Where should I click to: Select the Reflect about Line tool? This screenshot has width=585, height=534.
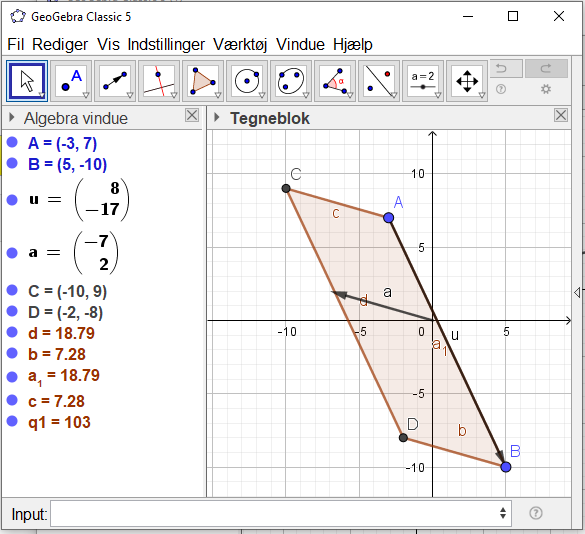tap(379, 81)
